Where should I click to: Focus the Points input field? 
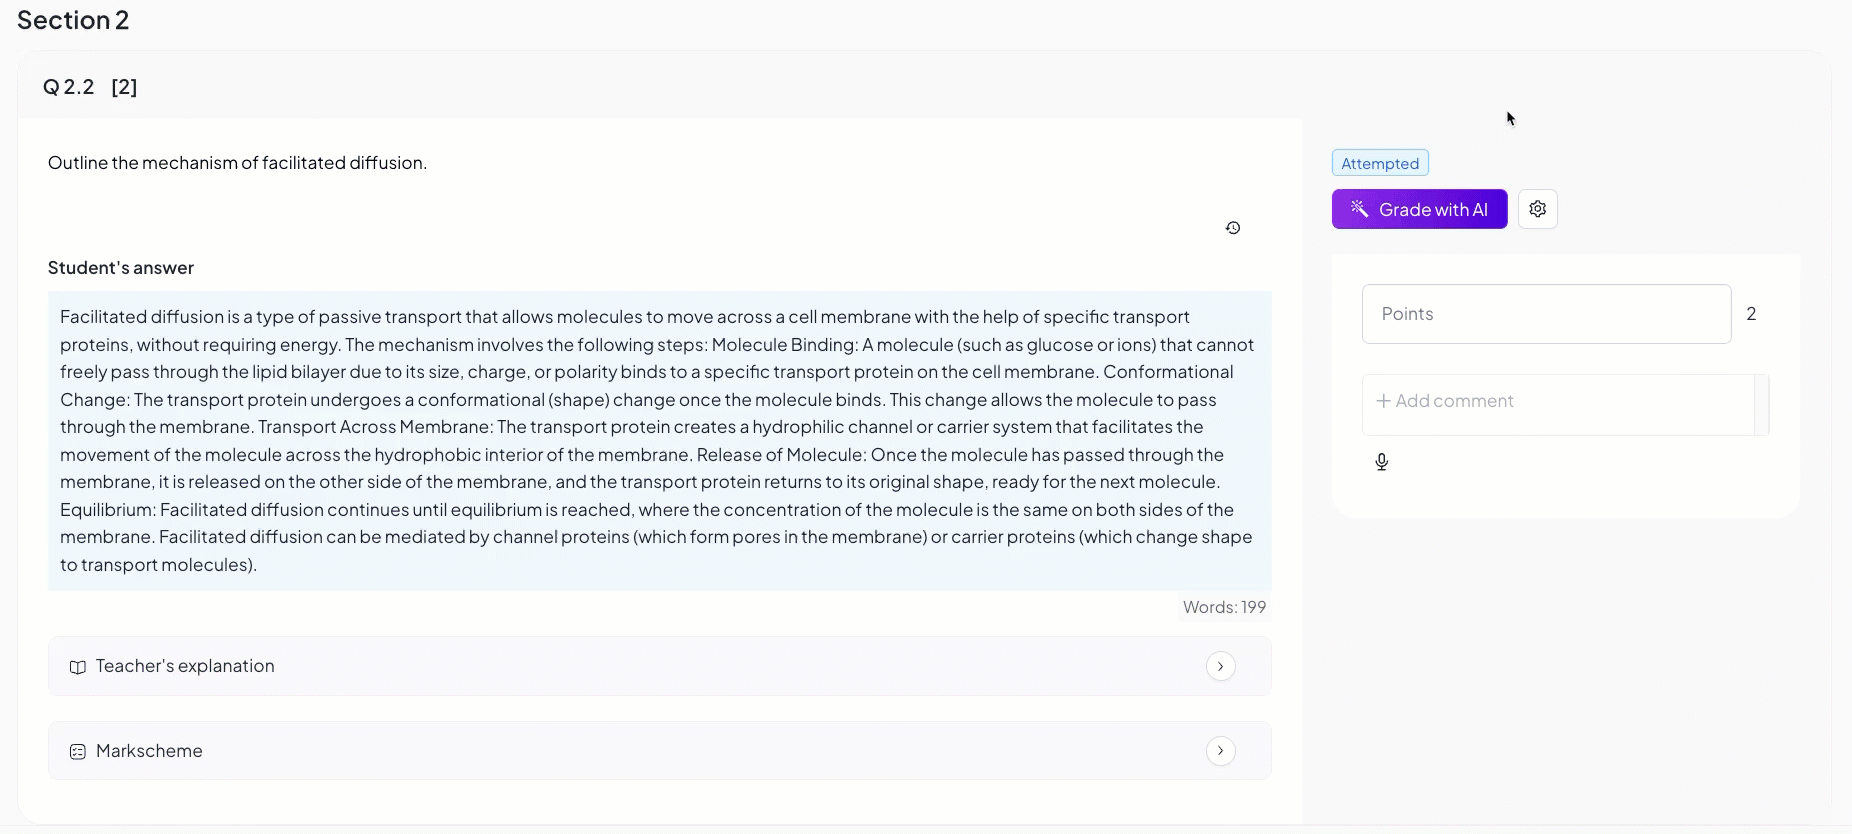1547,314
